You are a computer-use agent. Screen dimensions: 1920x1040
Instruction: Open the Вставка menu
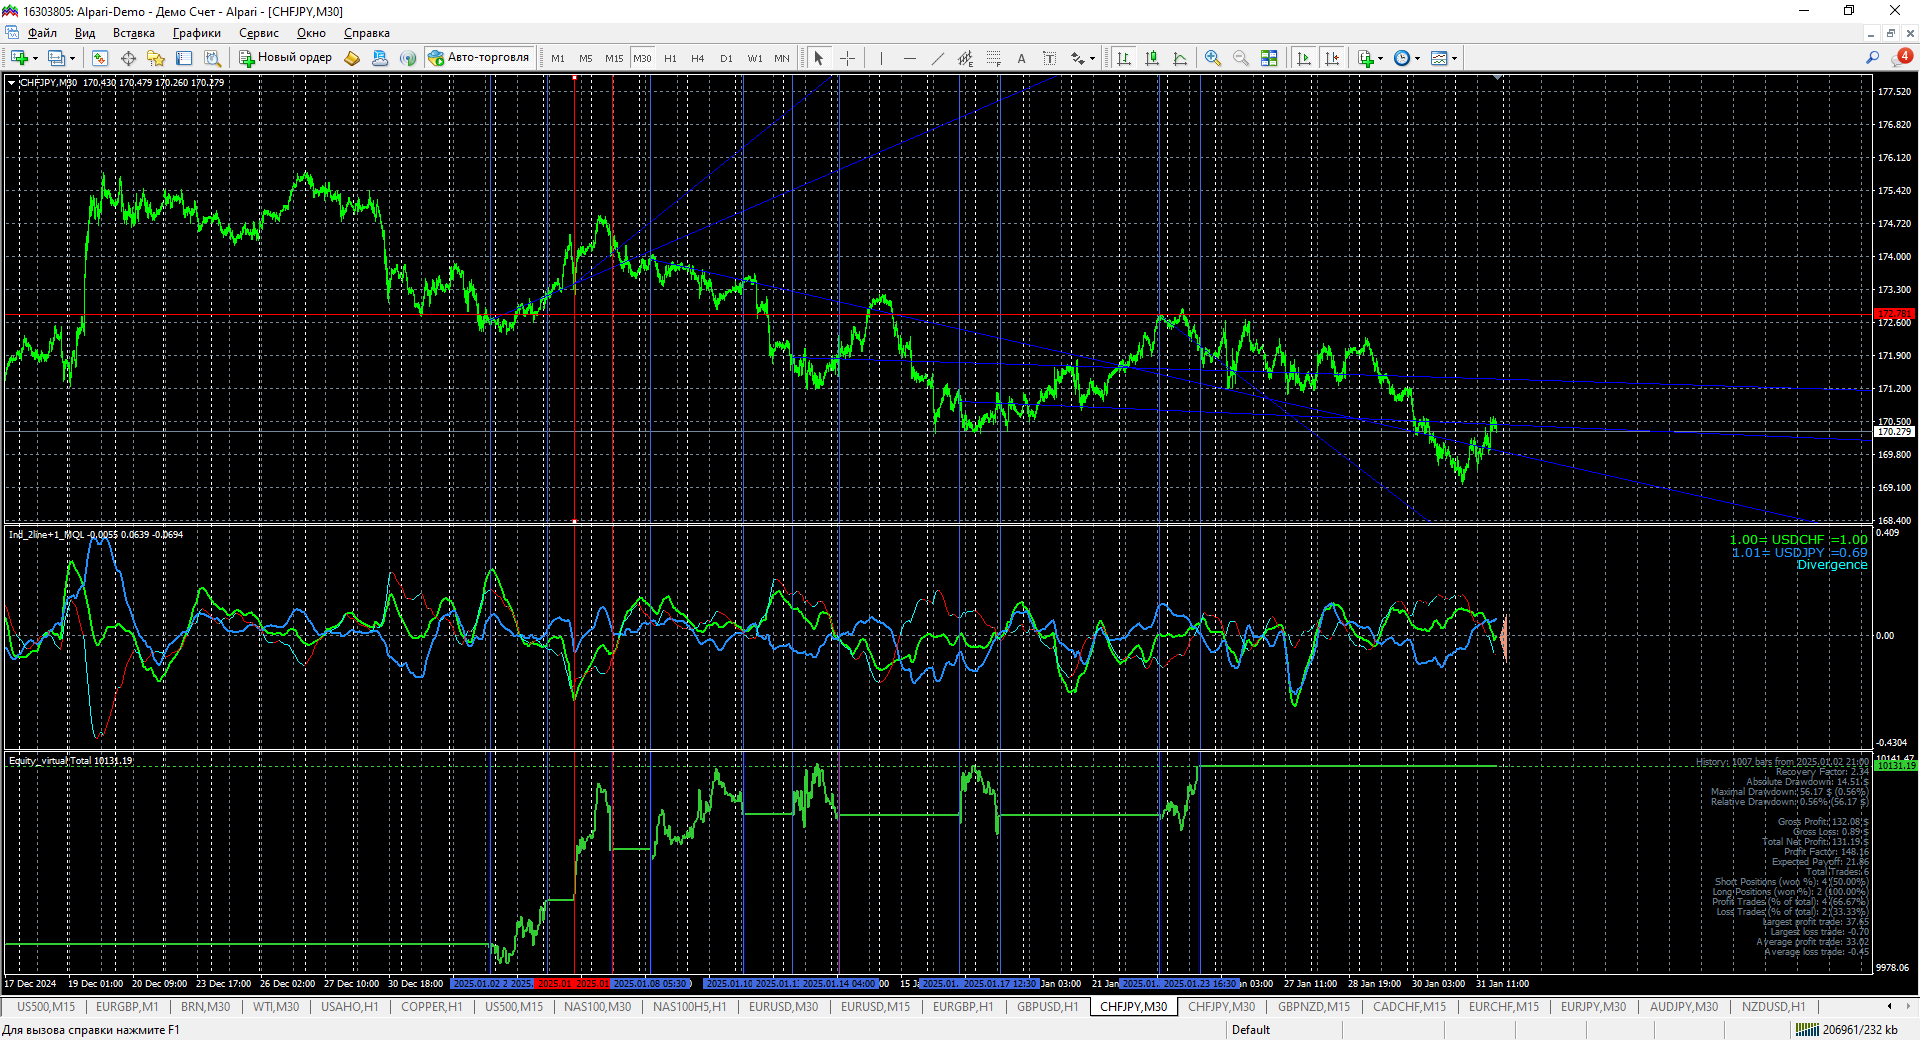pos(134,33)
